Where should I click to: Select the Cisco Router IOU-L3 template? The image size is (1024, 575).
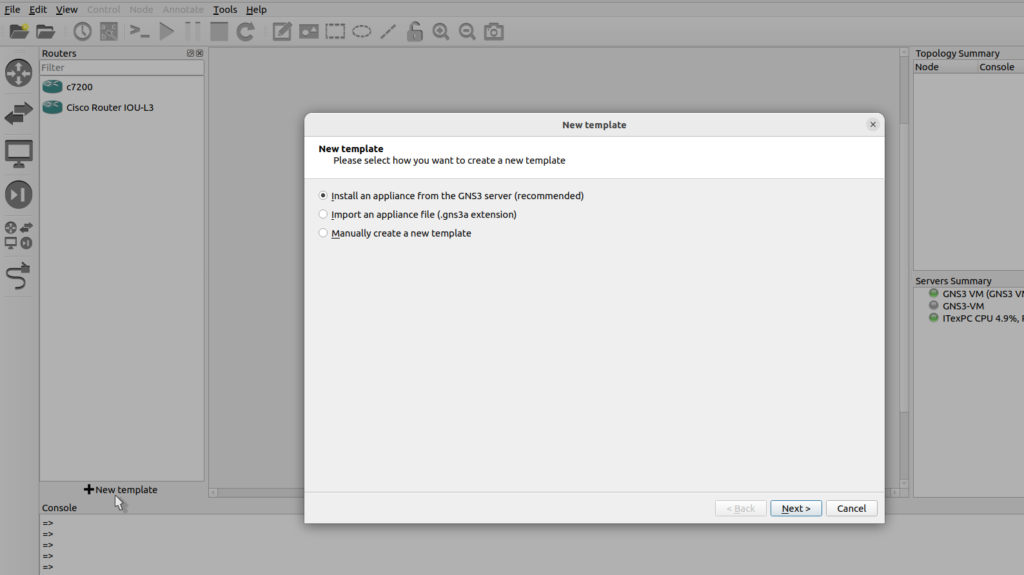click(109, 107)
